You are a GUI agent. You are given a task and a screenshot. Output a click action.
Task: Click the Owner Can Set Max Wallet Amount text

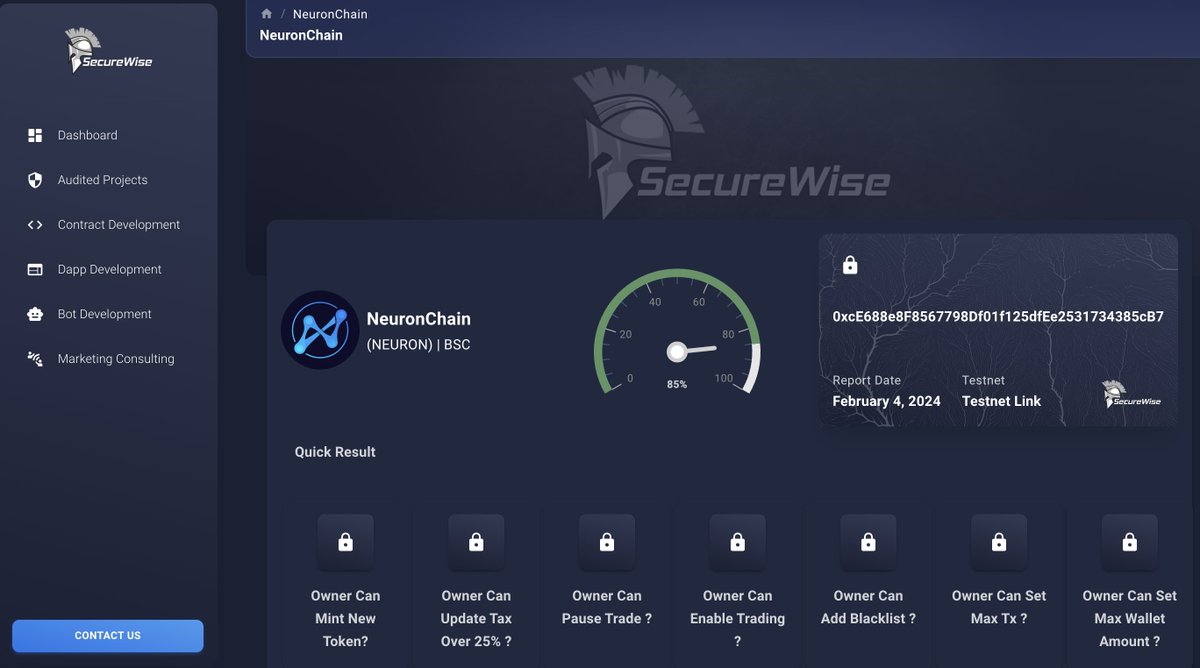pos(1130,618)
